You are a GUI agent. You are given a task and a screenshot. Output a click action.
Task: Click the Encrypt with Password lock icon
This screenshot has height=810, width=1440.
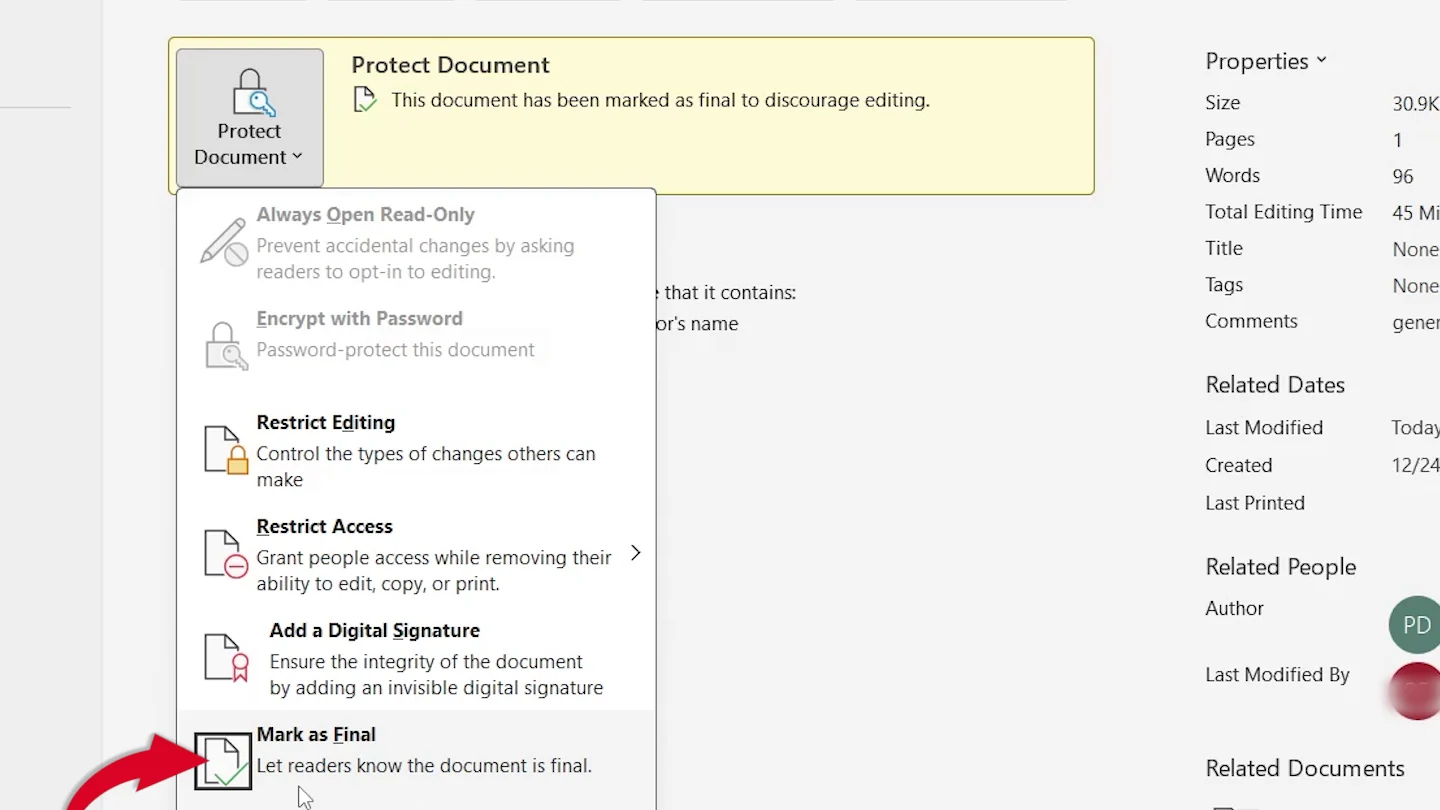click(226, 346)
